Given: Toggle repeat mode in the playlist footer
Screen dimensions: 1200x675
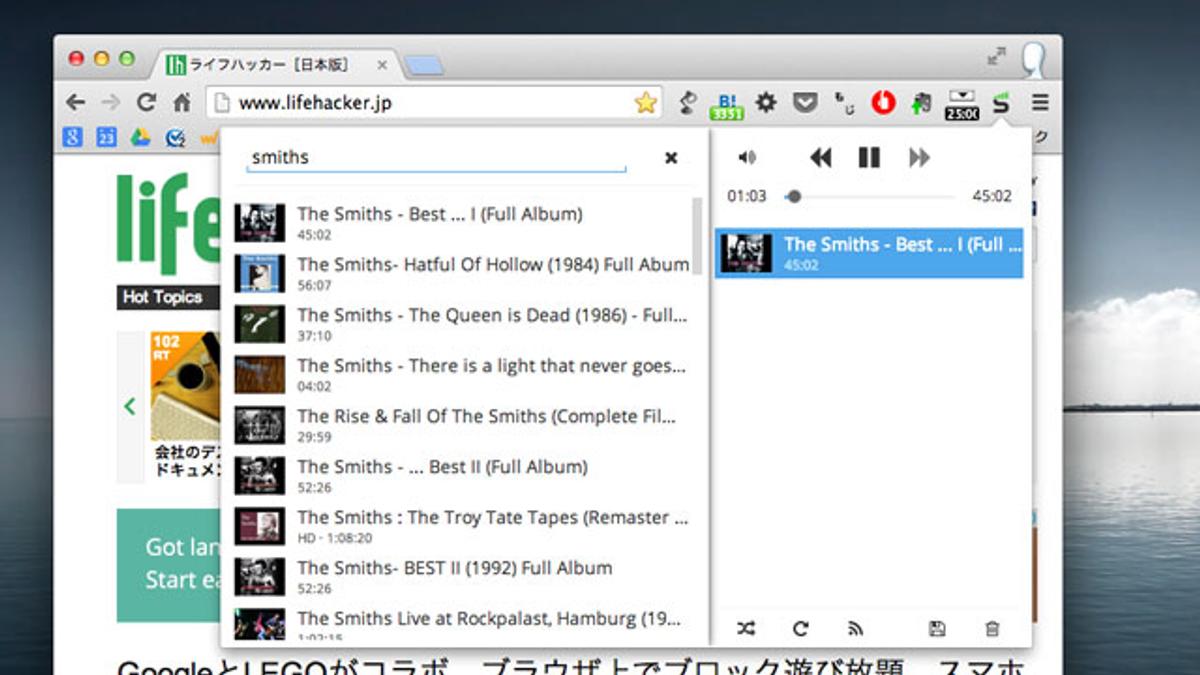Looking at the screenshot, I should click(x=800, y=629).
